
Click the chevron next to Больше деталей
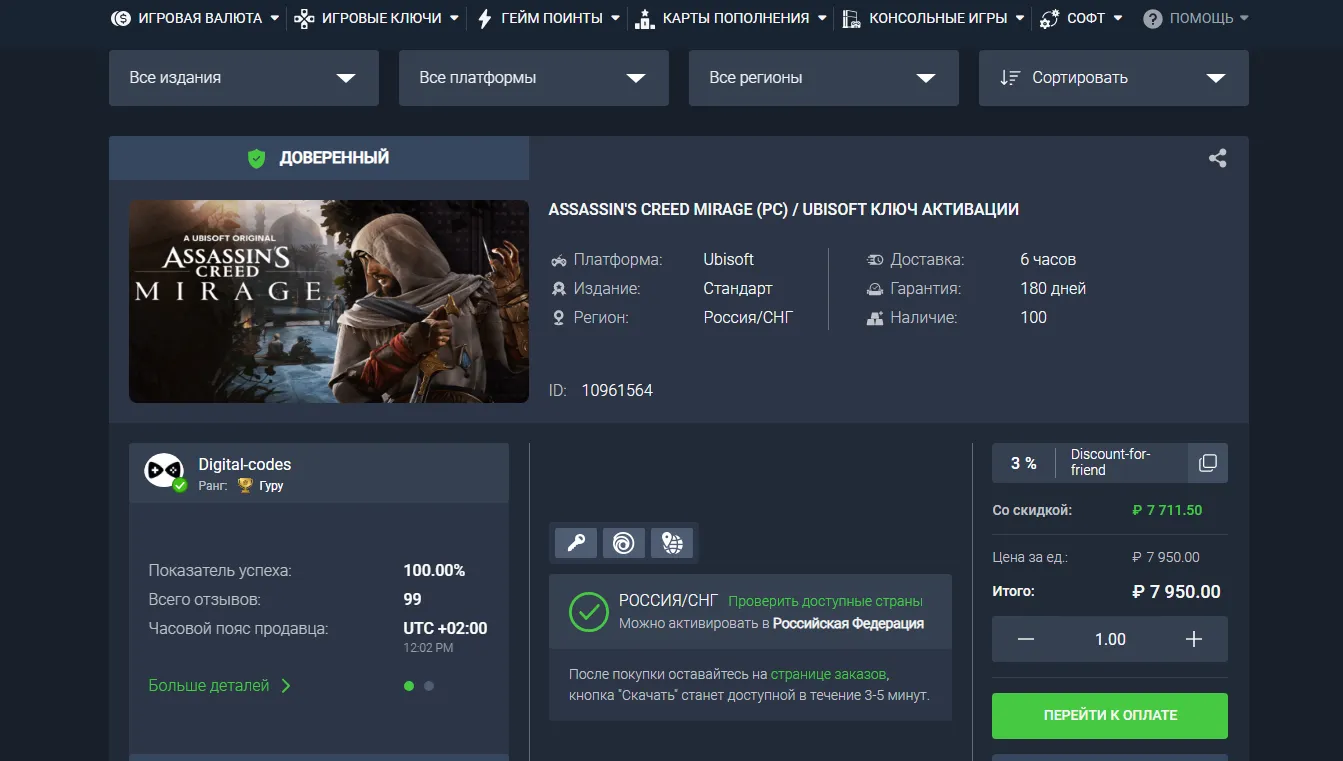286,686
